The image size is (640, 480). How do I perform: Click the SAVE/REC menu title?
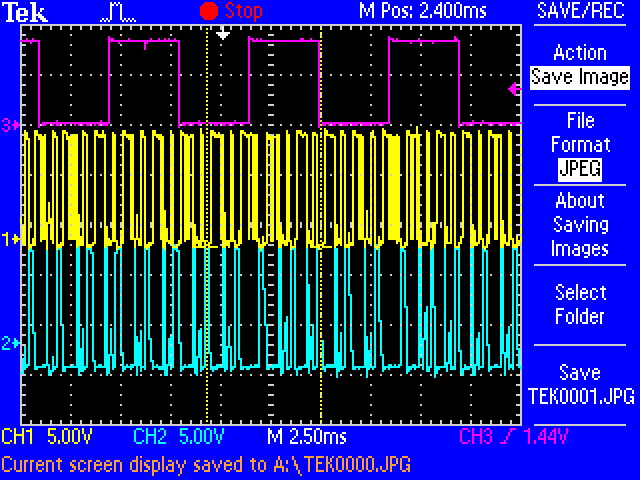coord(580,11)
